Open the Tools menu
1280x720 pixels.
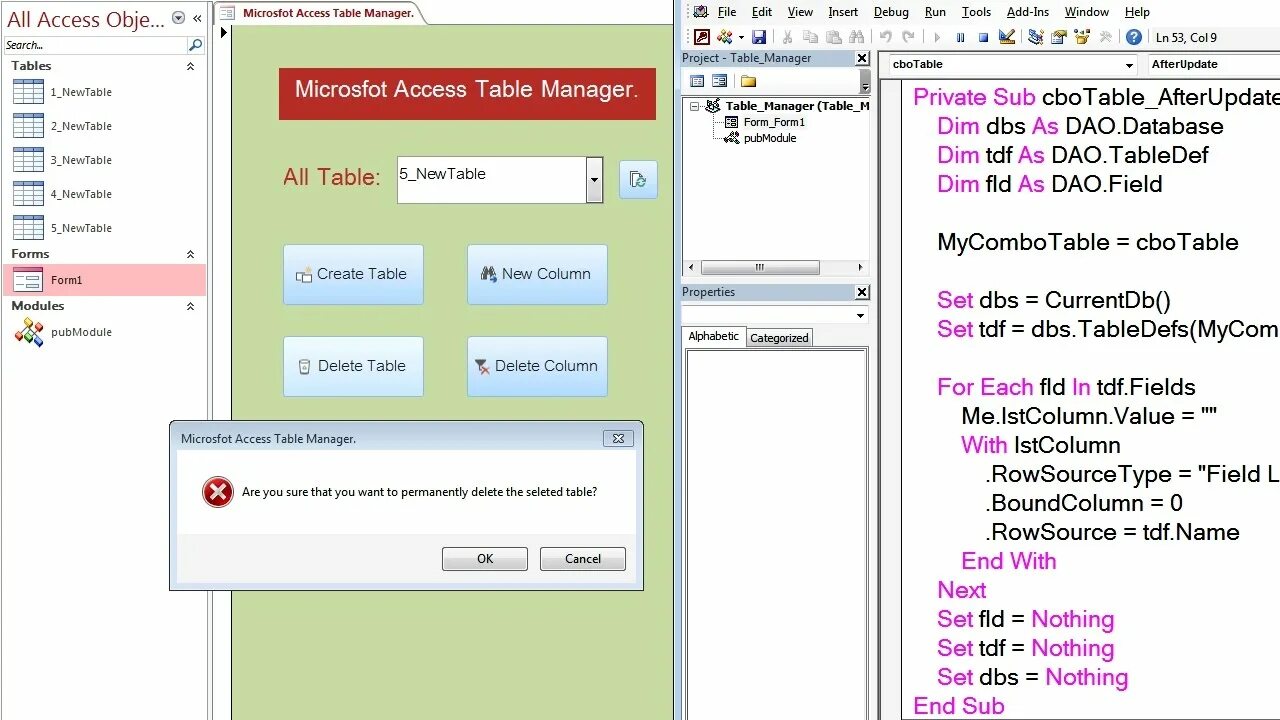tap(976, 12)
